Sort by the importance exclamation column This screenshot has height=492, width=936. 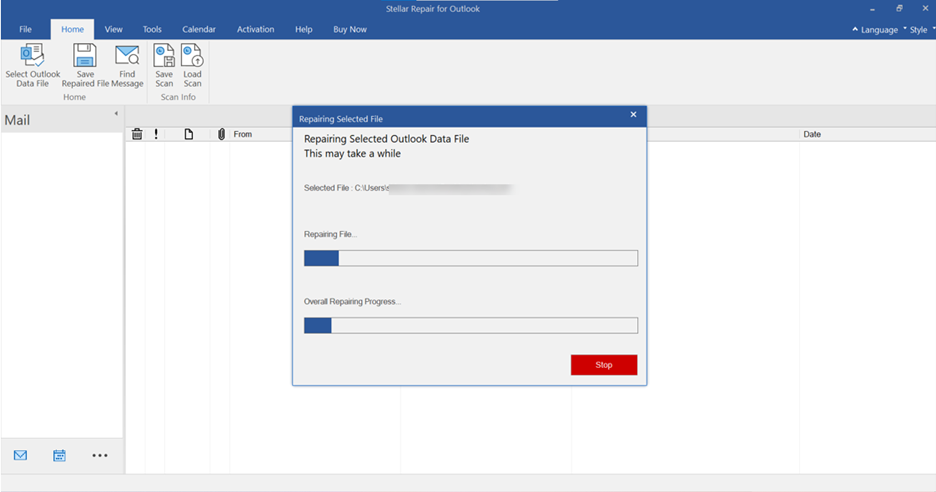(x=156, y=134)
